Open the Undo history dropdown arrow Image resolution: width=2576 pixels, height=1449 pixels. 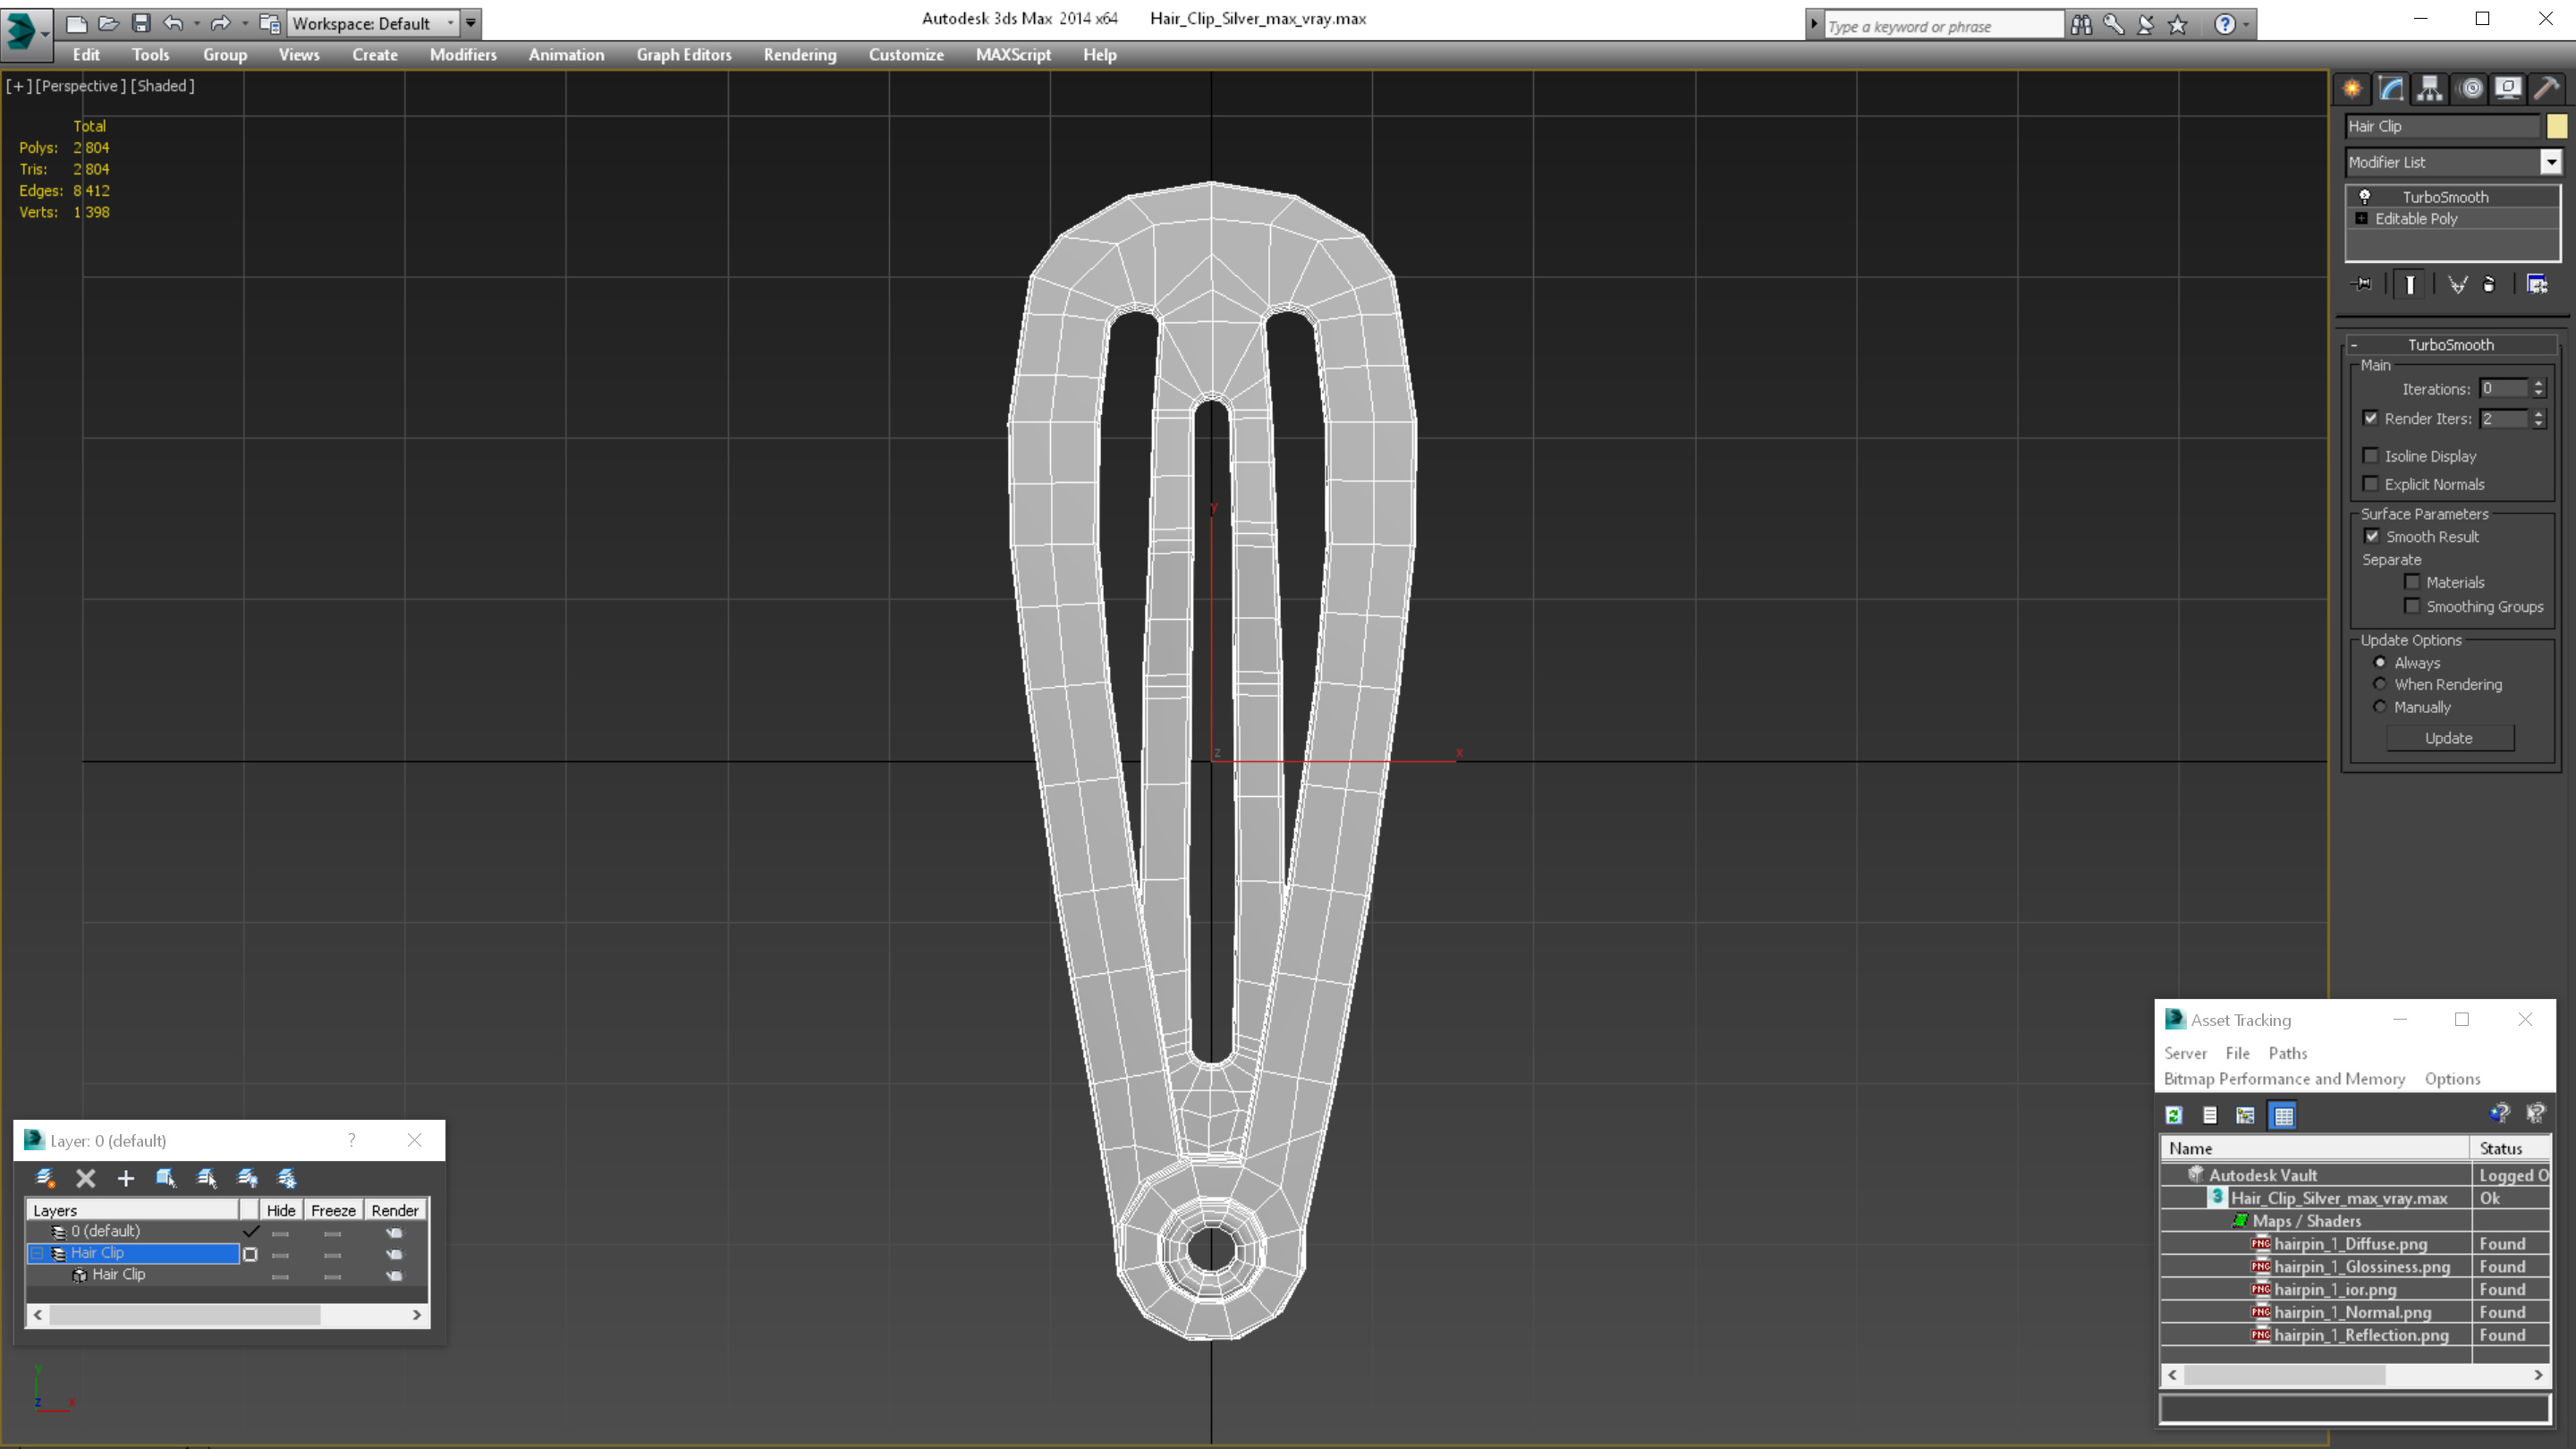coord(196,23)
